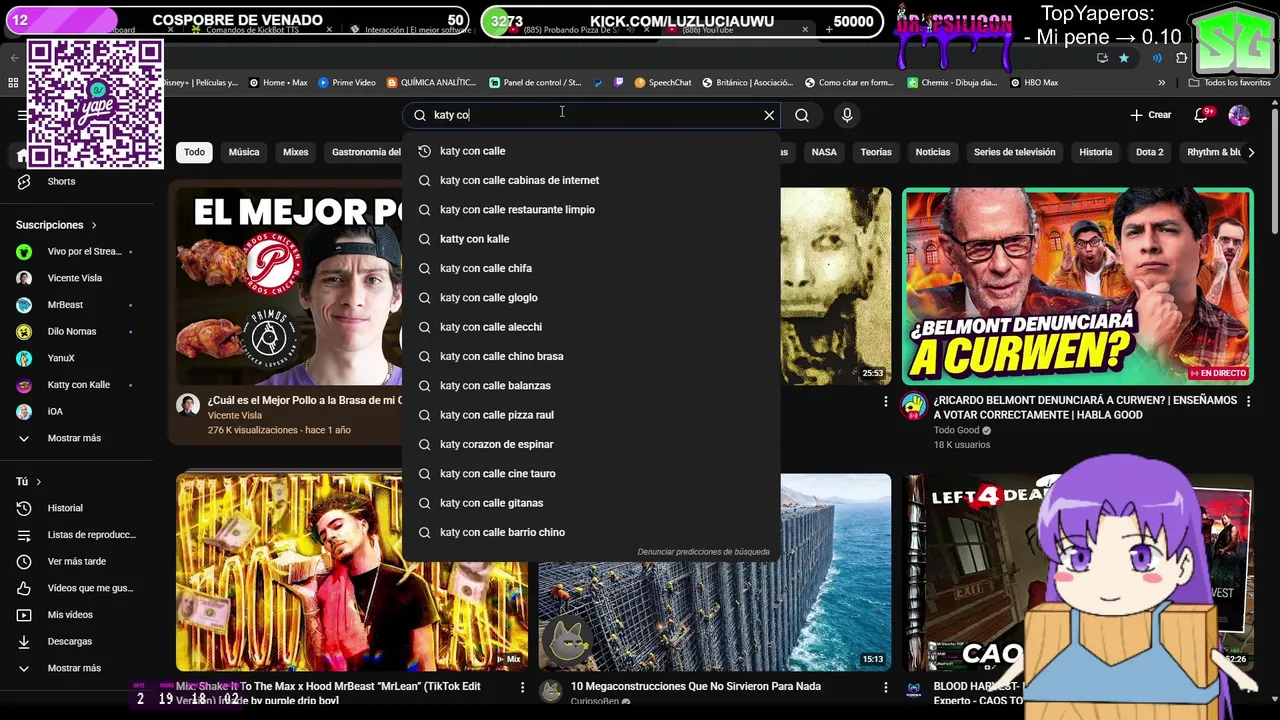Select suggestion 'katy con calle chifa'
Image resolution: width=1280 pixels, height=720 pixels.
tap(591, 268)
